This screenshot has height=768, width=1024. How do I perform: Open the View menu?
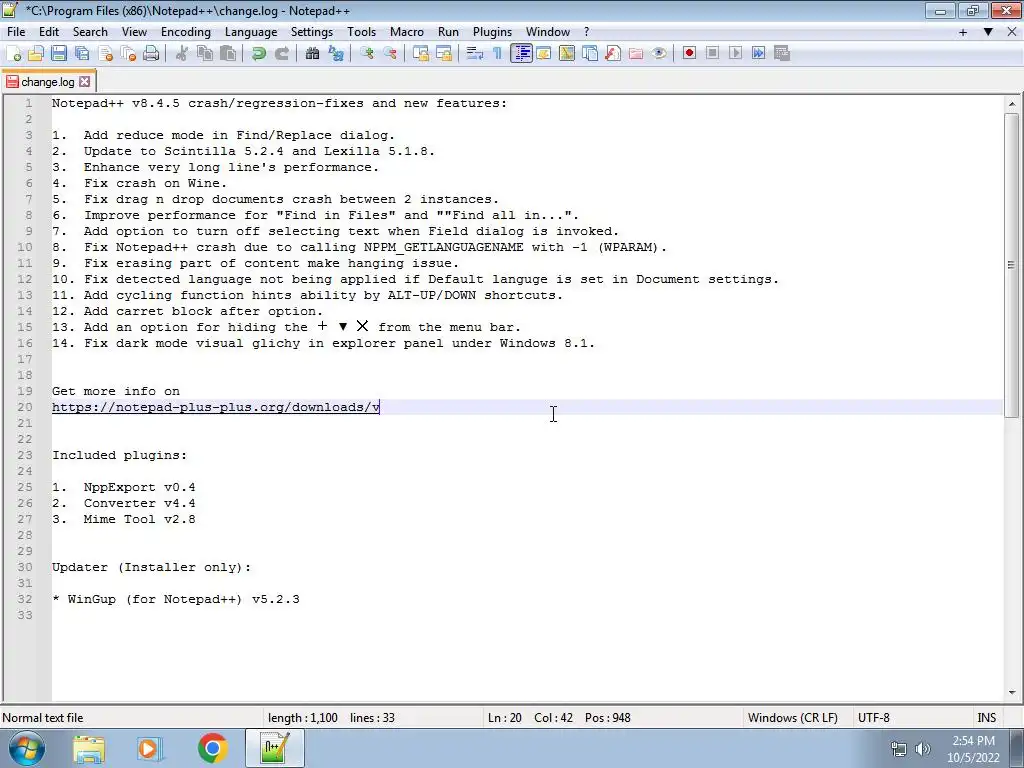pyautogui.click(x=134, y=32)
